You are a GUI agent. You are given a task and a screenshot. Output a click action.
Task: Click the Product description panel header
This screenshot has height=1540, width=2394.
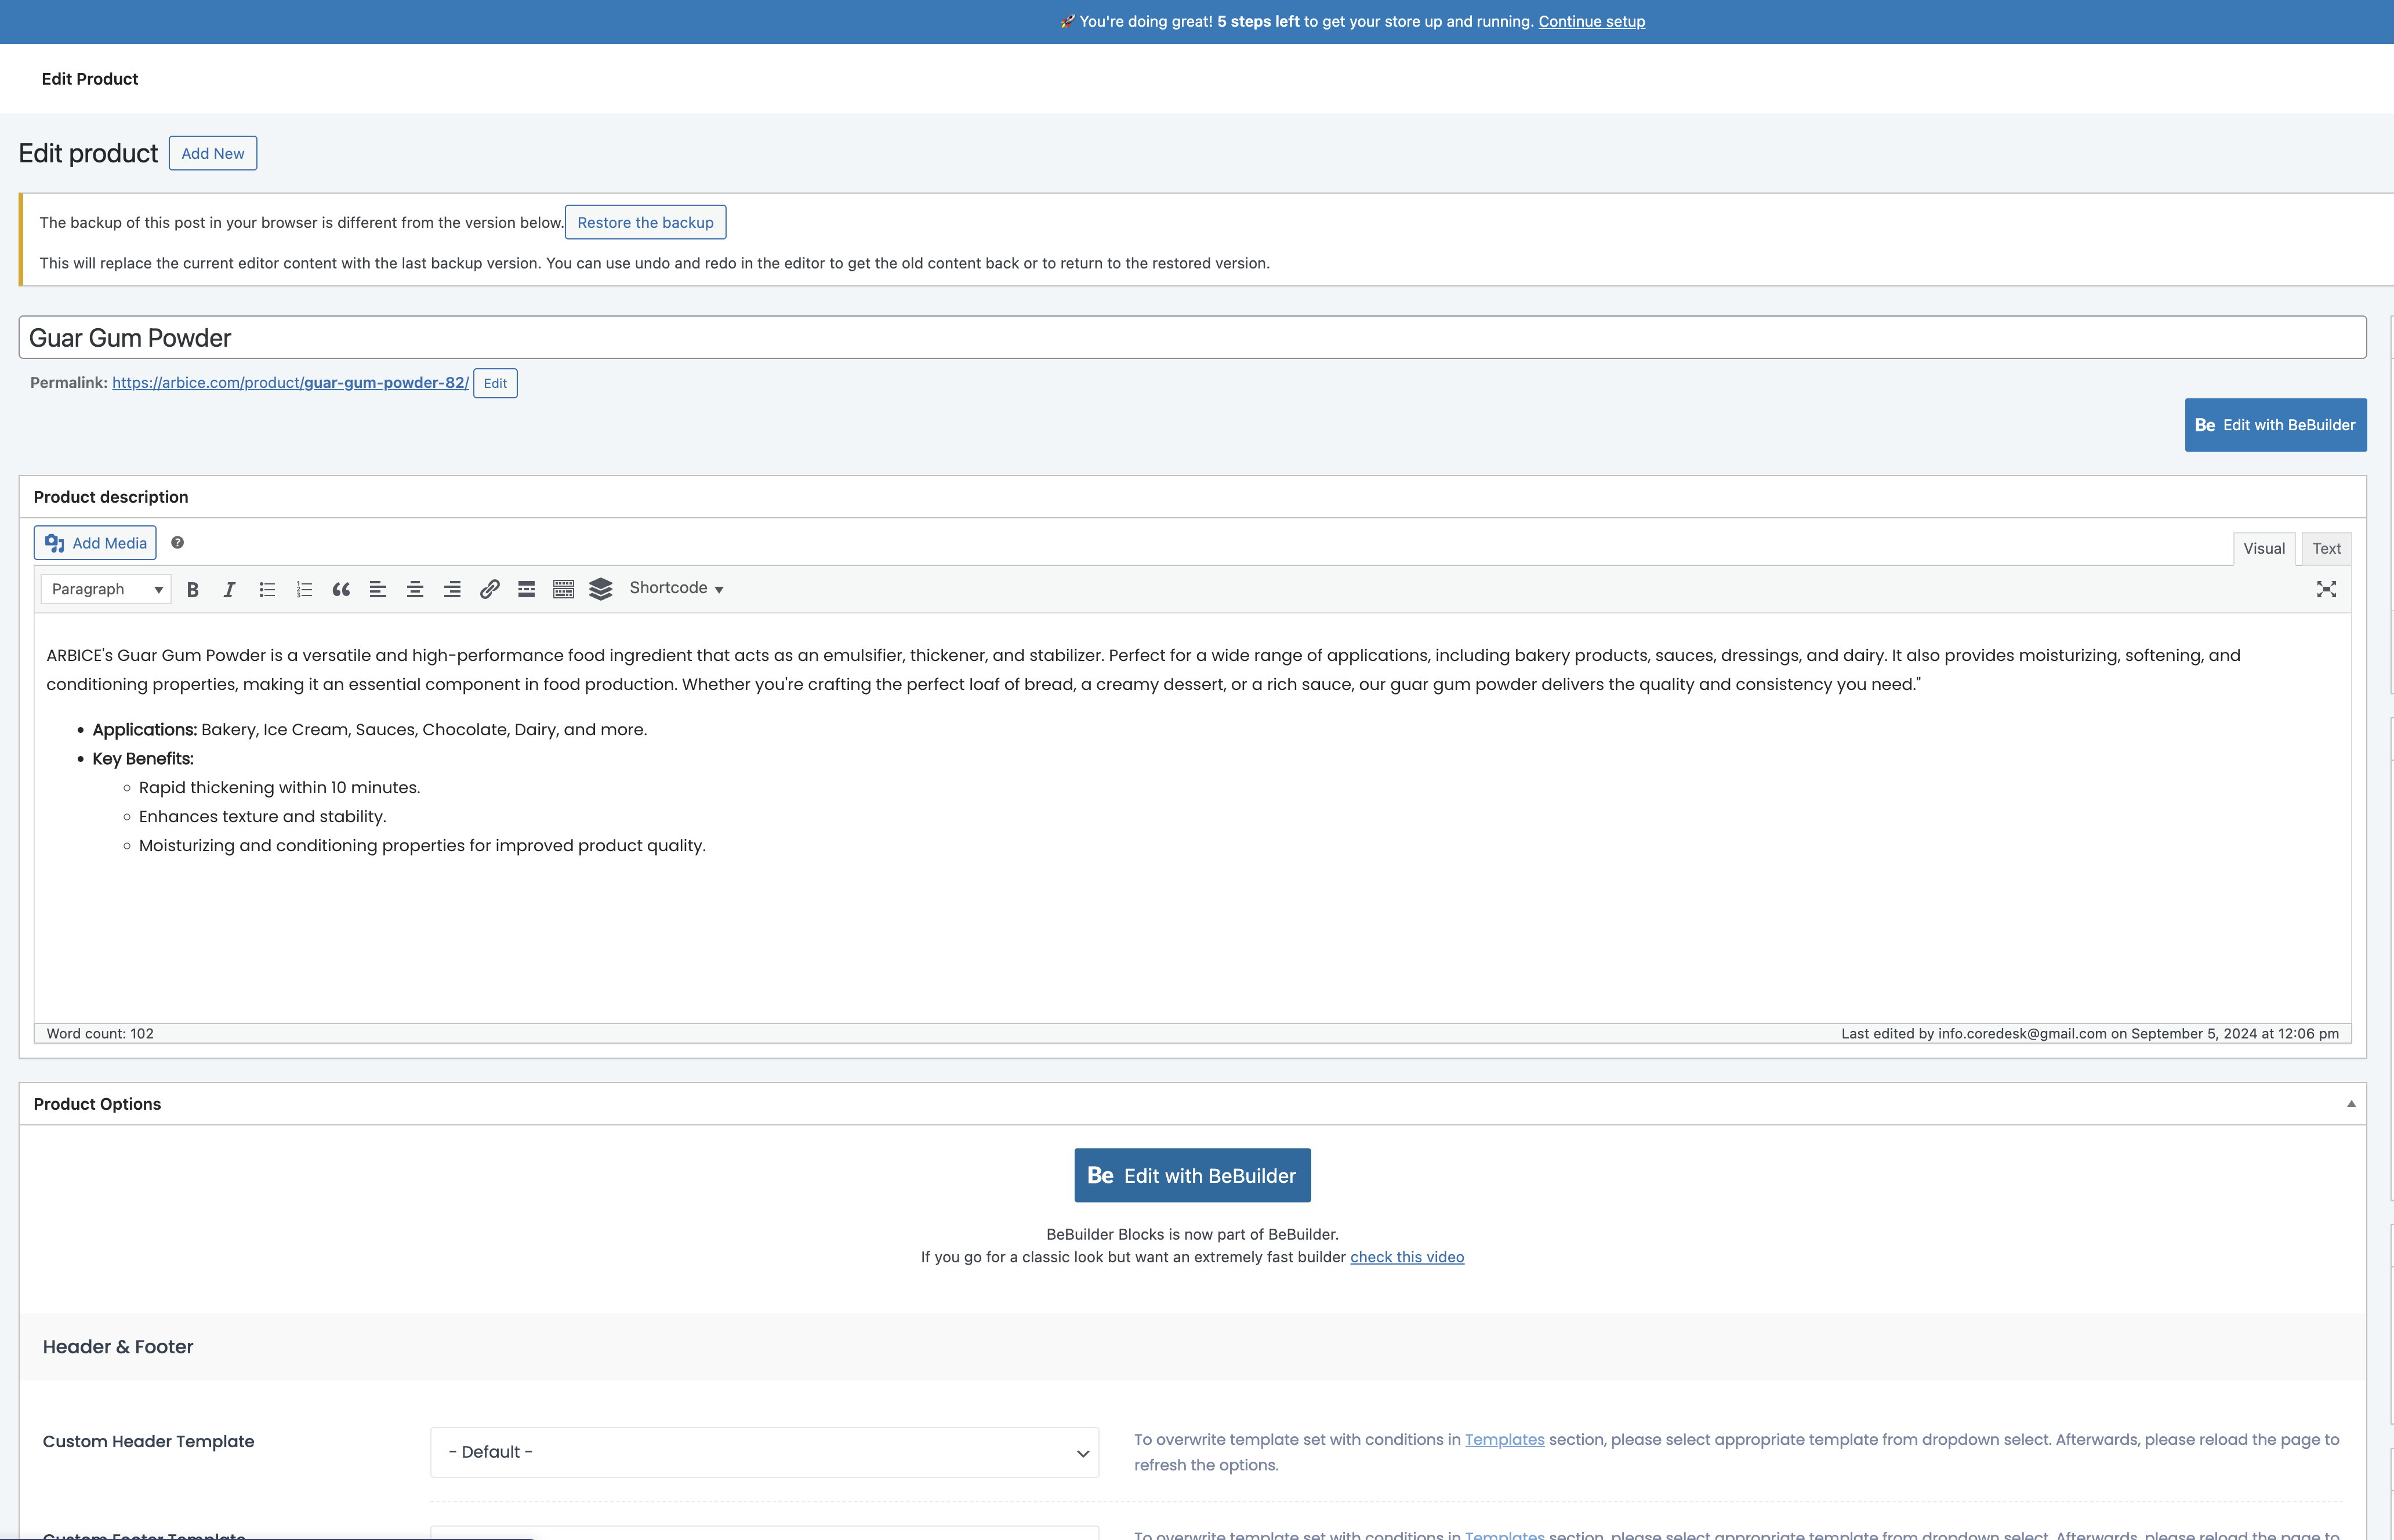click(x=1192, y=497)
